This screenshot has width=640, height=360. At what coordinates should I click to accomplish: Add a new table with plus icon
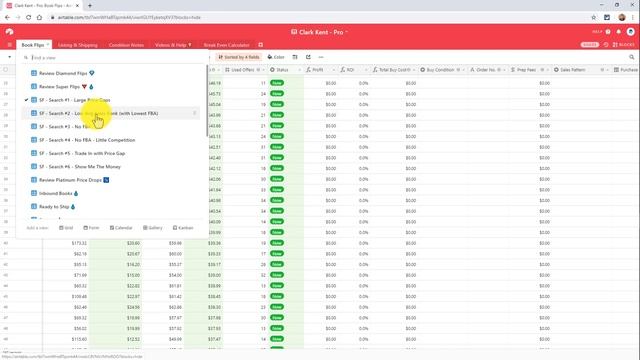(x=260, y=45)
